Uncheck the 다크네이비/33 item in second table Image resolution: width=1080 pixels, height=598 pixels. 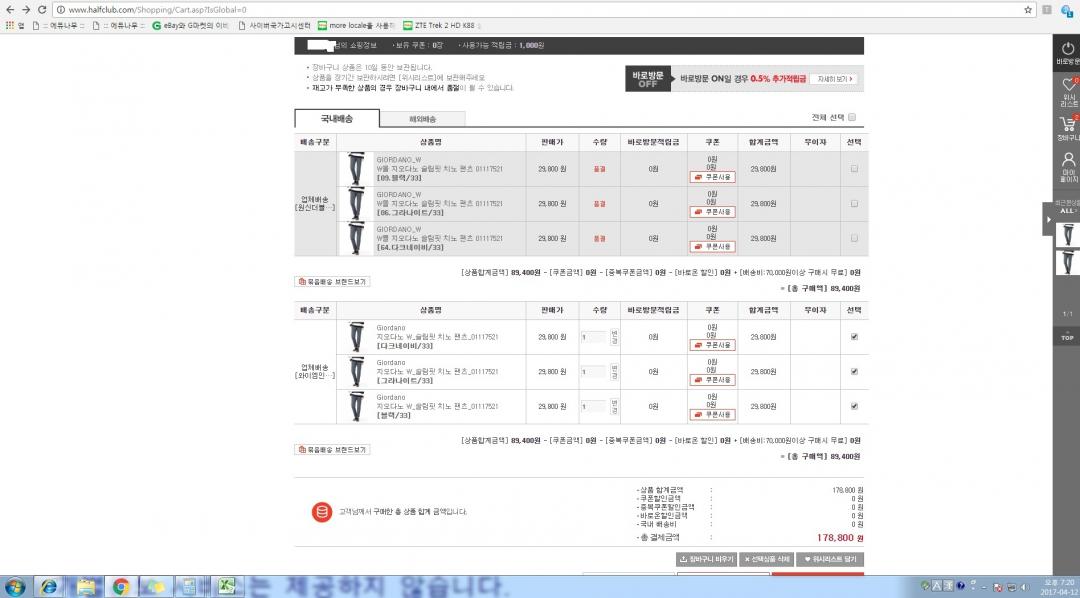click(853, 337)
